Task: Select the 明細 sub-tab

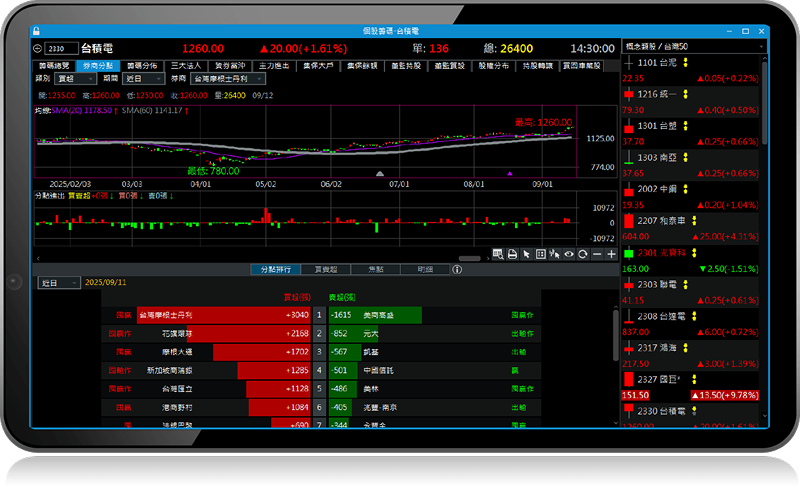Action: [426, 269]
